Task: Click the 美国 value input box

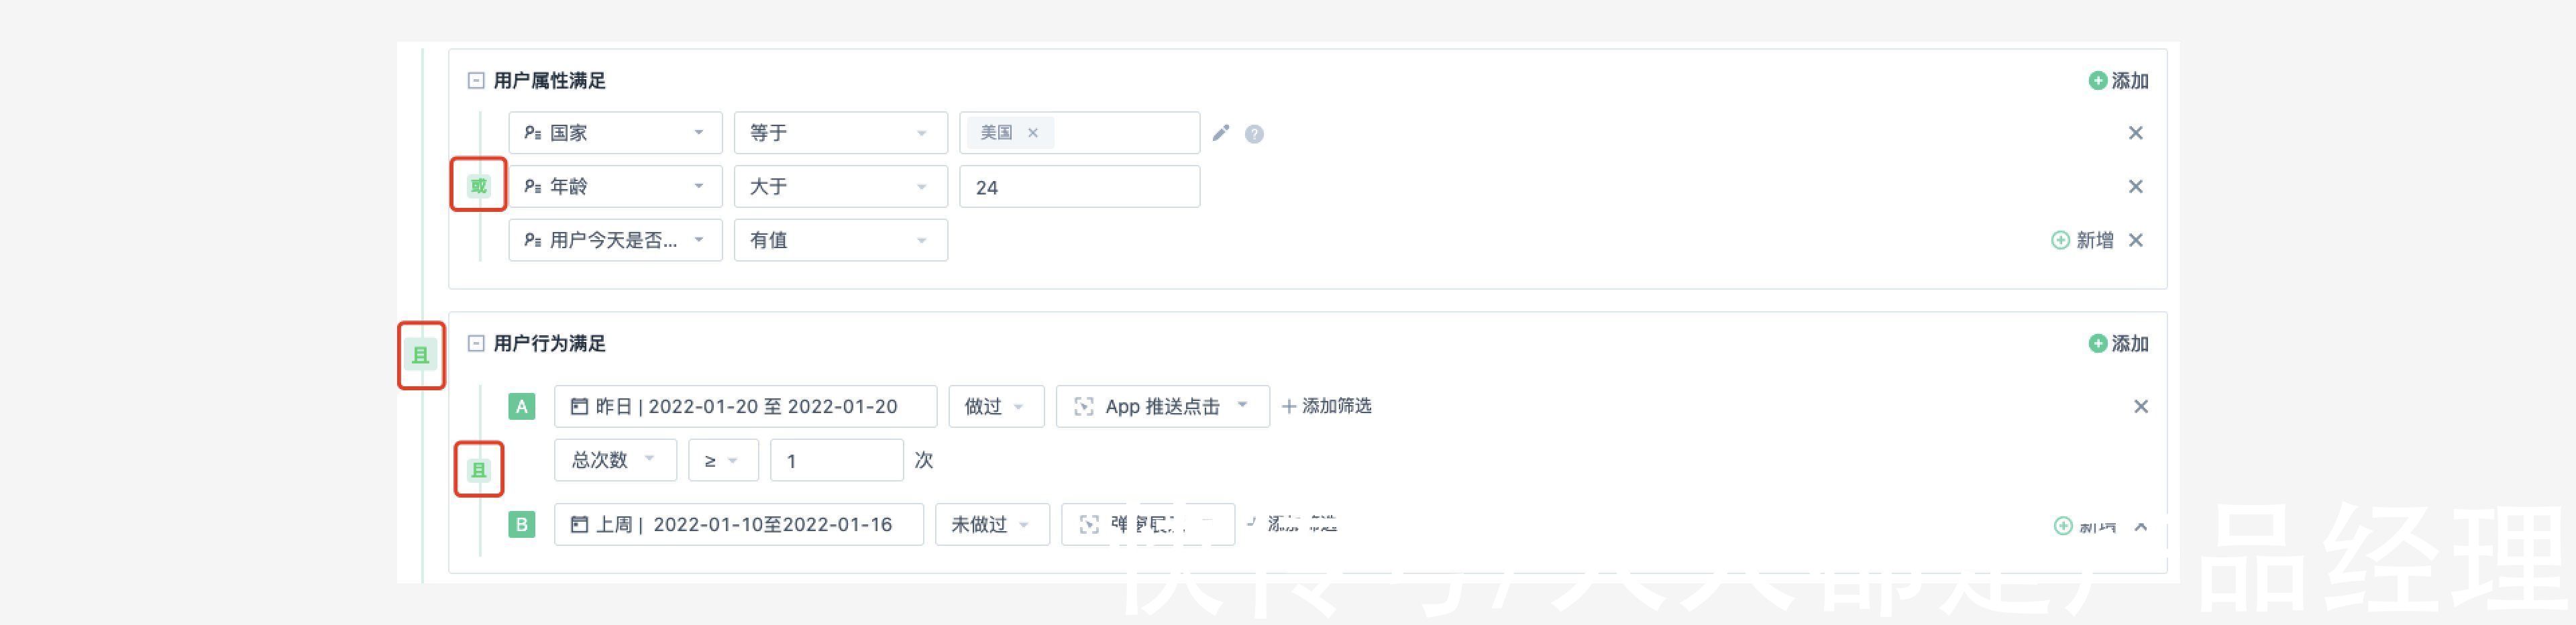Action: [x=1079, y=133]
